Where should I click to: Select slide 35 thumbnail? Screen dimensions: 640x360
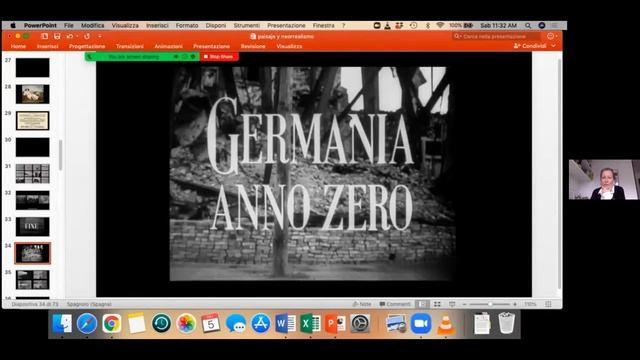point(33,280)
